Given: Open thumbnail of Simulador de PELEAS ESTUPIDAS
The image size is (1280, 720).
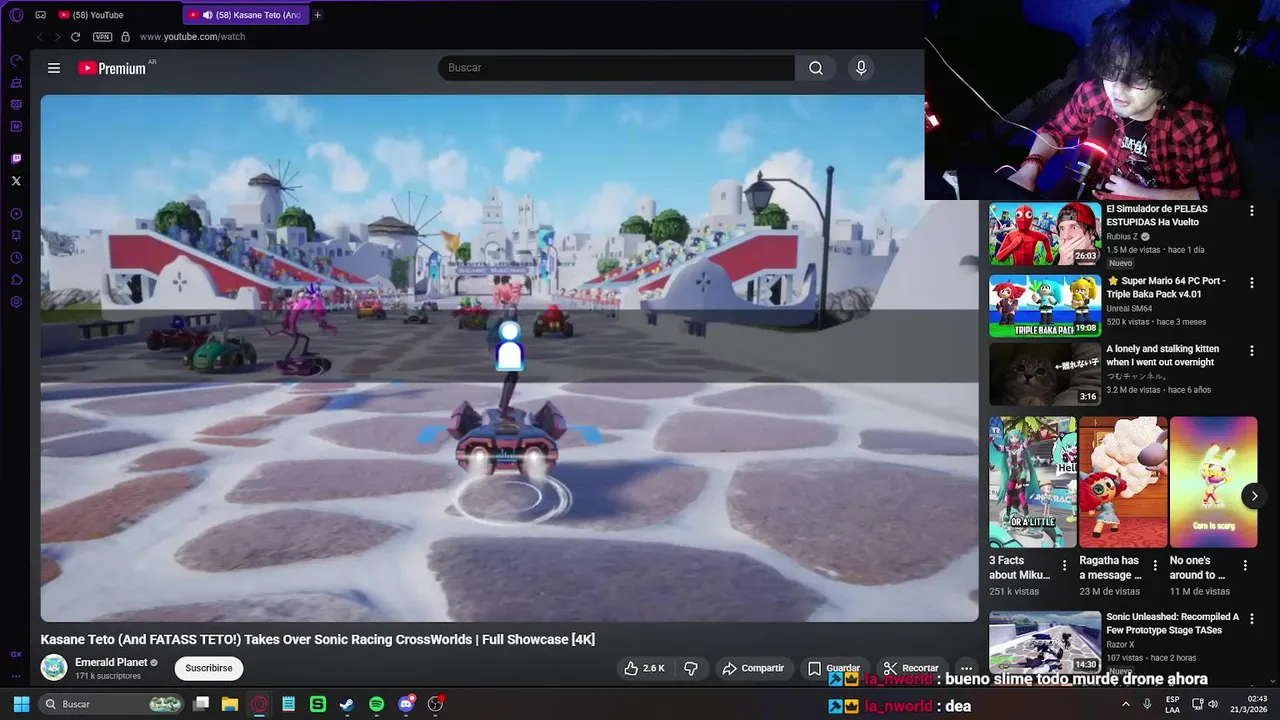Looking at the screenshot, I should [1045, 234].
